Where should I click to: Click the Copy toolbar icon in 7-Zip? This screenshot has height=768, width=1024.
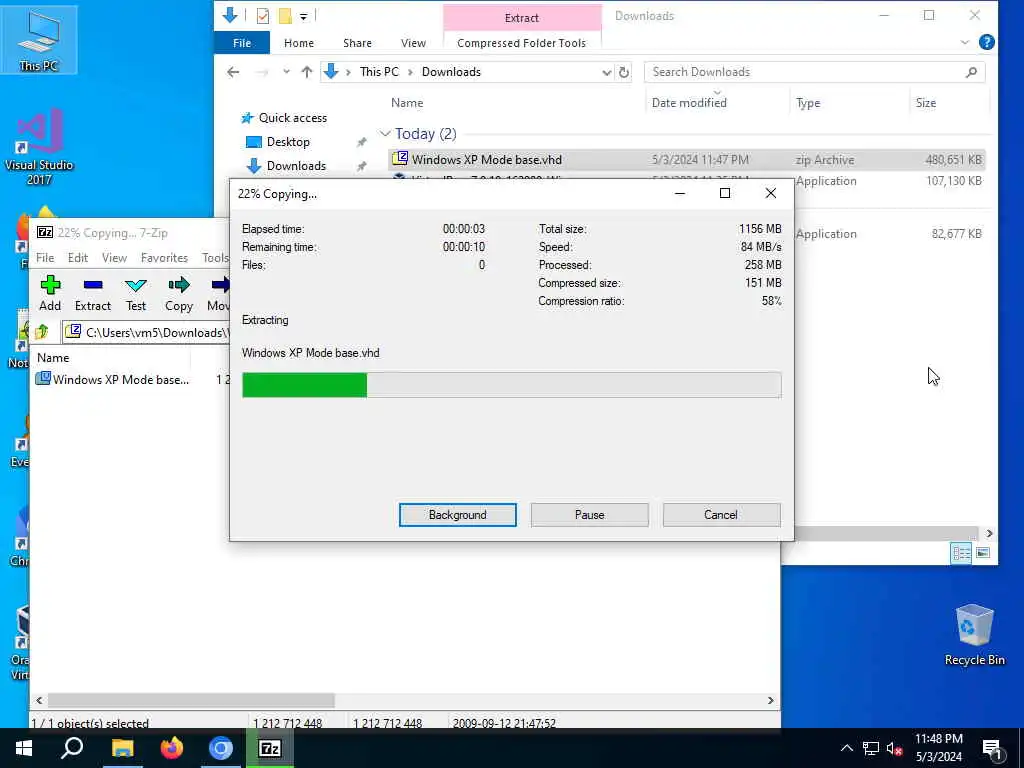178,293
